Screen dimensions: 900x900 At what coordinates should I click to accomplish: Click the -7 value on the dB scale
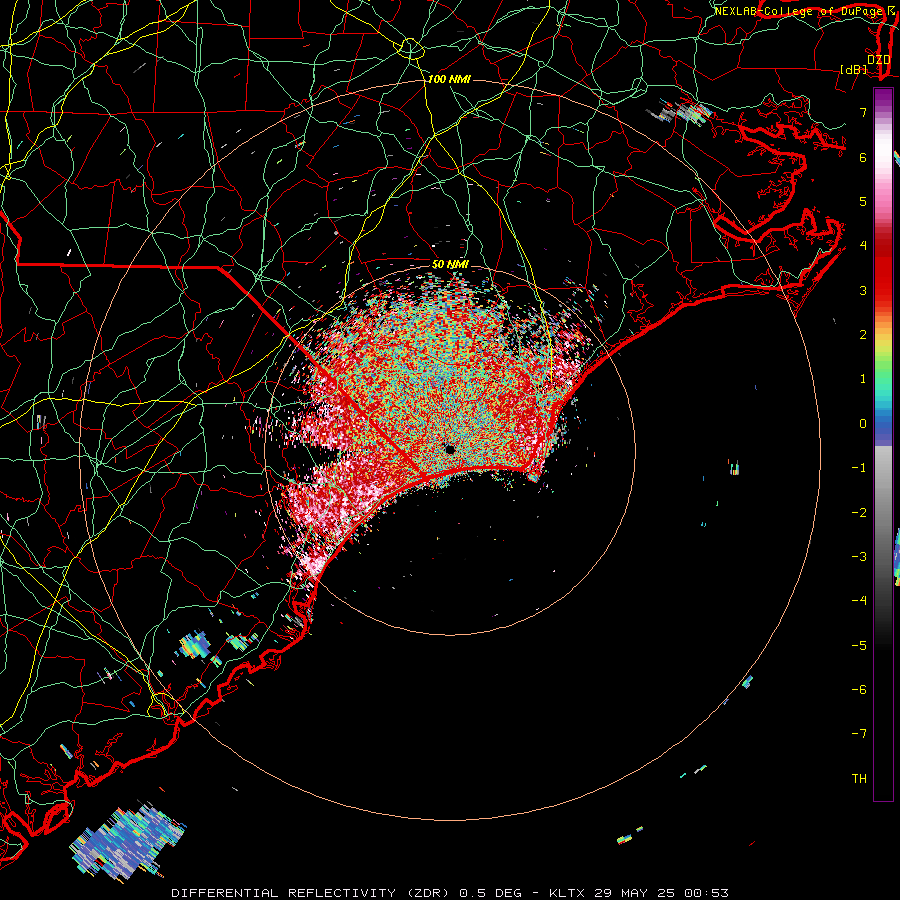coord(859,734)
